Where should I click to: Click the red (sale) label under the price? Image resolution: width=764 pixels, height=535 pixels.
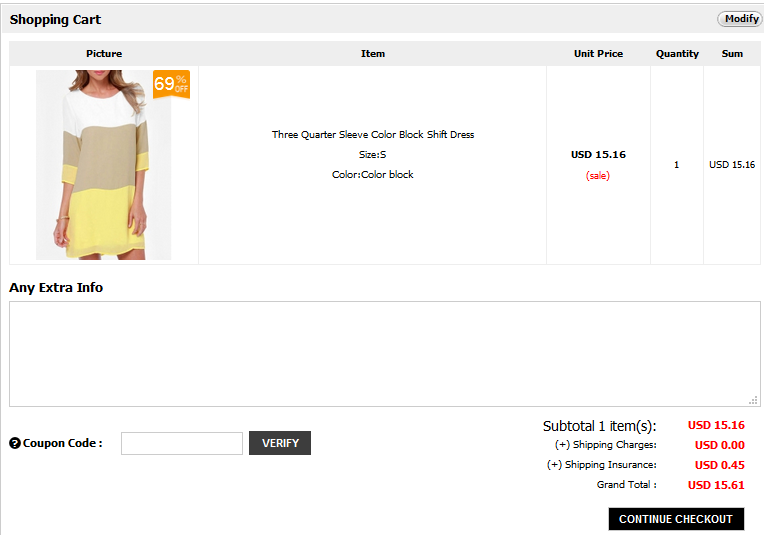point(598,175)
